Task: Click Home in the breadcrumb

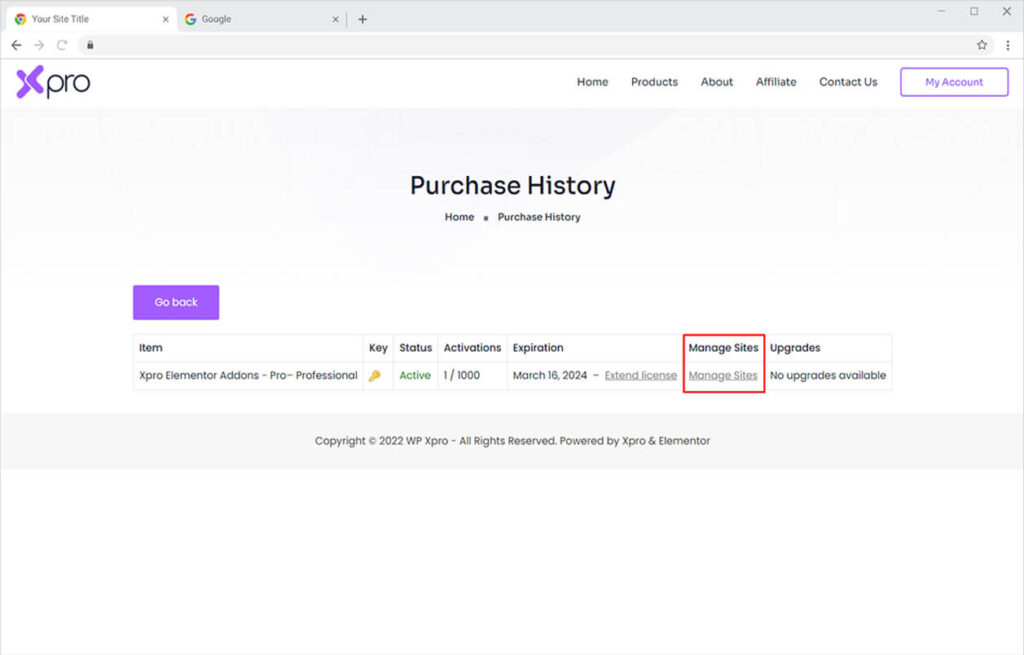Action: pyautogui.click(x=459, y=217)
